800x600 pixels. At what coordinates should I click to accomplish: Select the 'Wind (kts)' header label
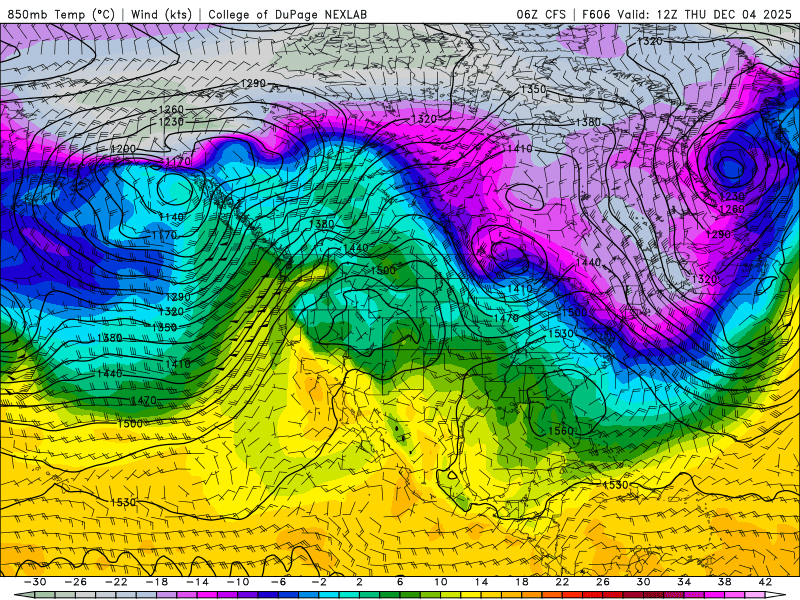coord(161,14)
